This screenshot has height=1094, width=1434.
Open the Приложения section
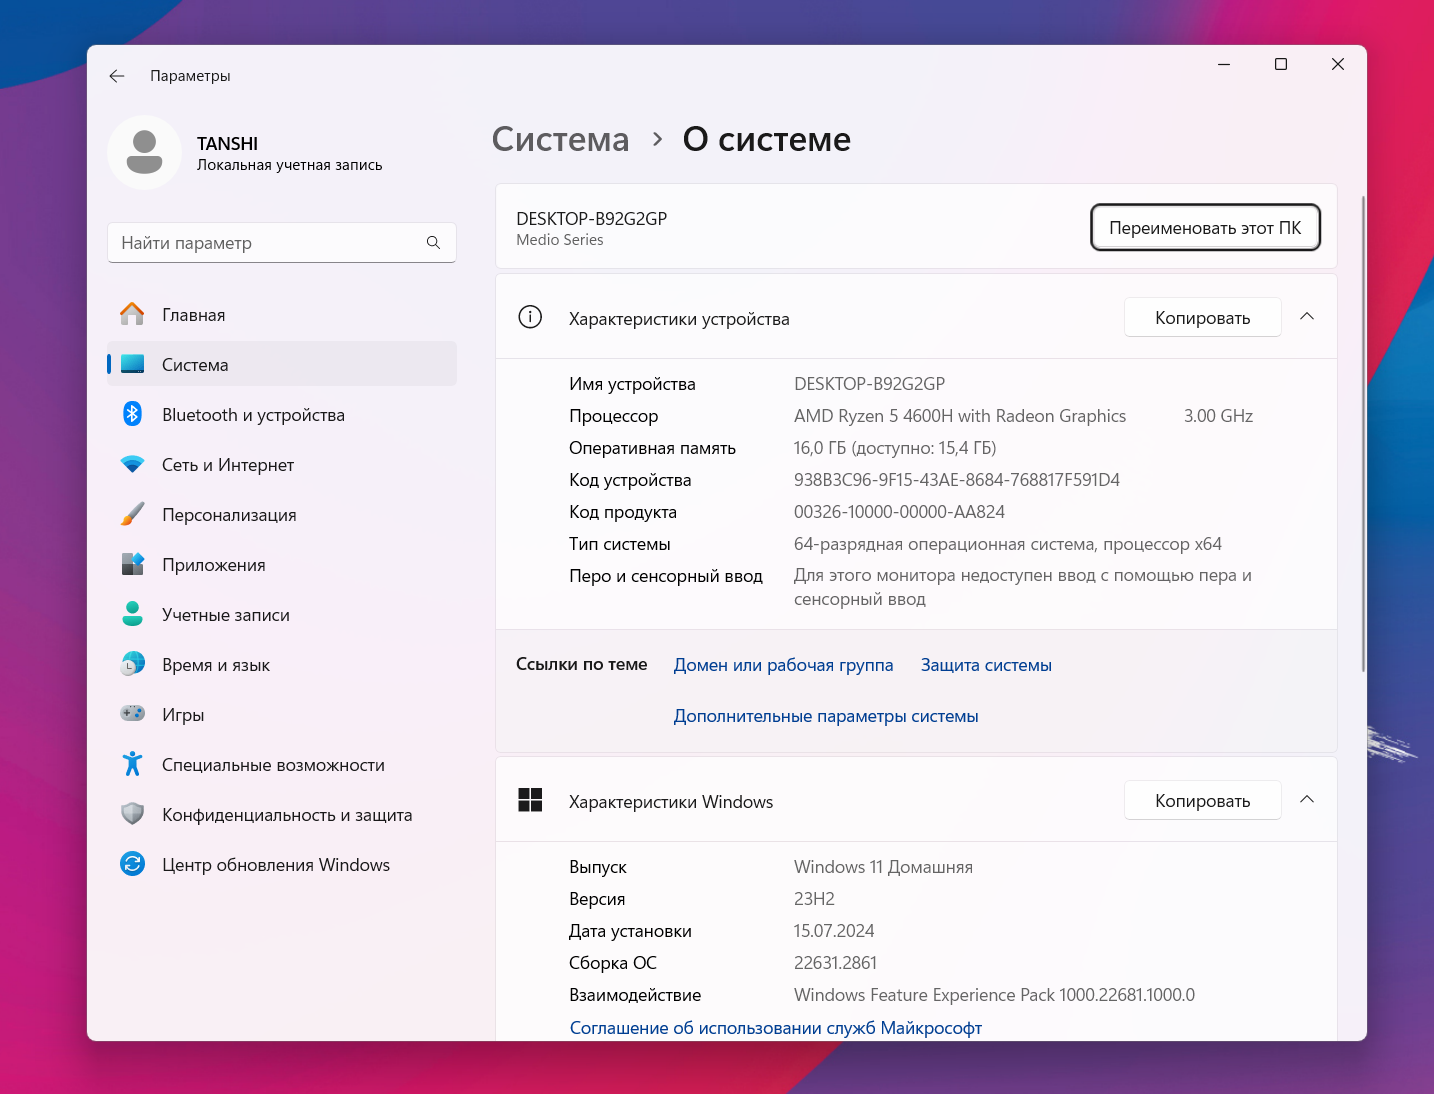[x=282, y=564]
